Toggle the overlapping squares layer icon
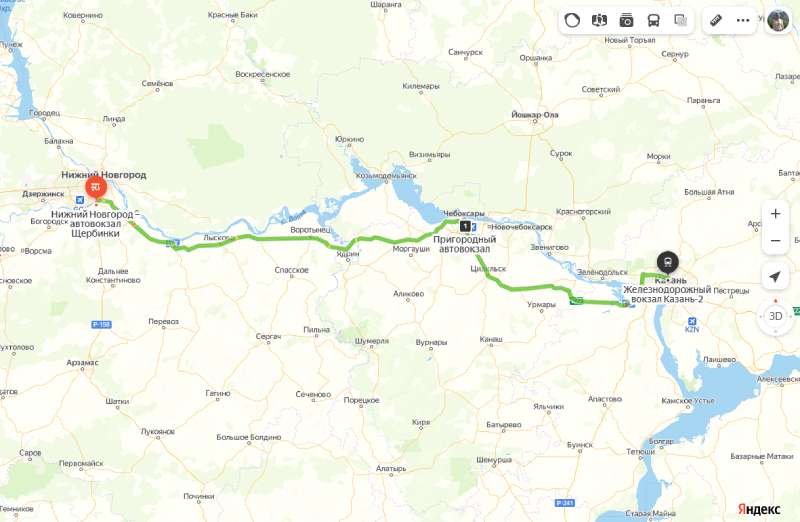This screenshot has height=522, width=800. point(681,20)
